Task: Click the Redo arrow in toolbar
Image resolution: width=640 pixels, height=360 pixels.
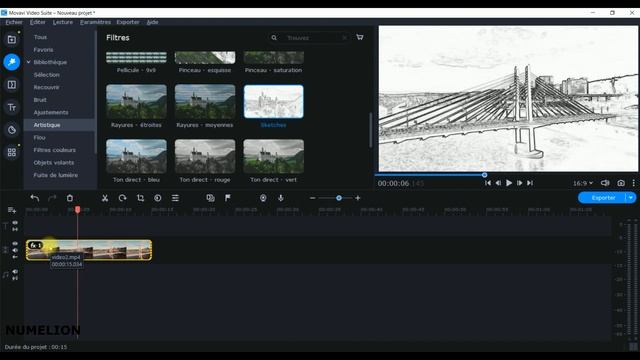Action: click(x=52, y=198)
